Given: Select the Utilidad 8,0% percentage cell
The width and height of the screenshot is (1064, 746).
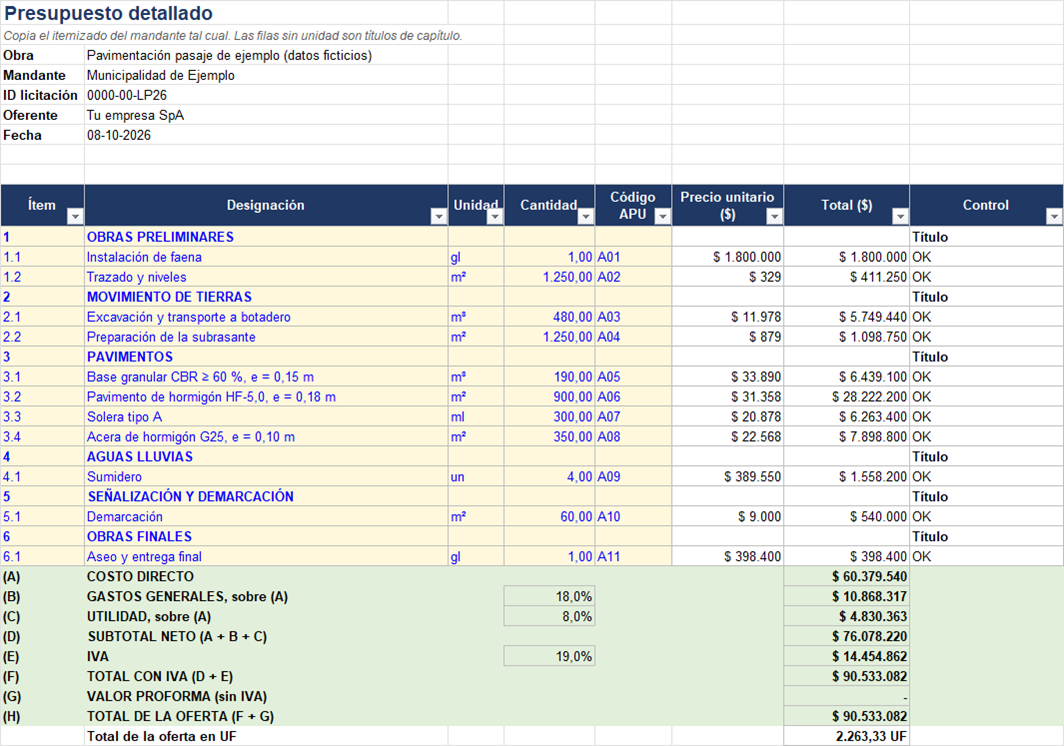Looking at the screenshot, I should coord(550,616).
